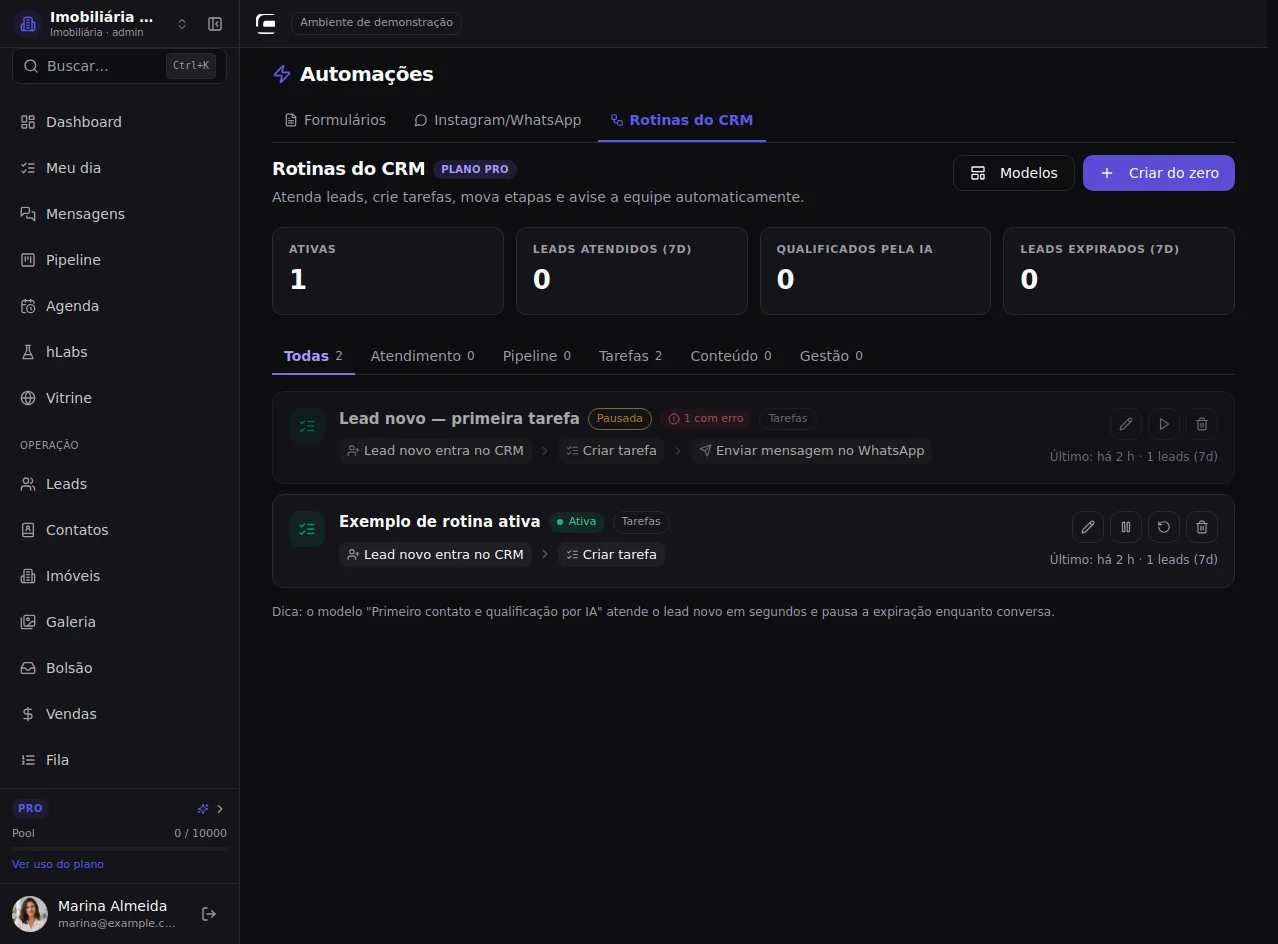Open Bolsão in the sidebar
Image resolution: width=1278 pixels, height=944 pixels.
[x=120, y=668]
